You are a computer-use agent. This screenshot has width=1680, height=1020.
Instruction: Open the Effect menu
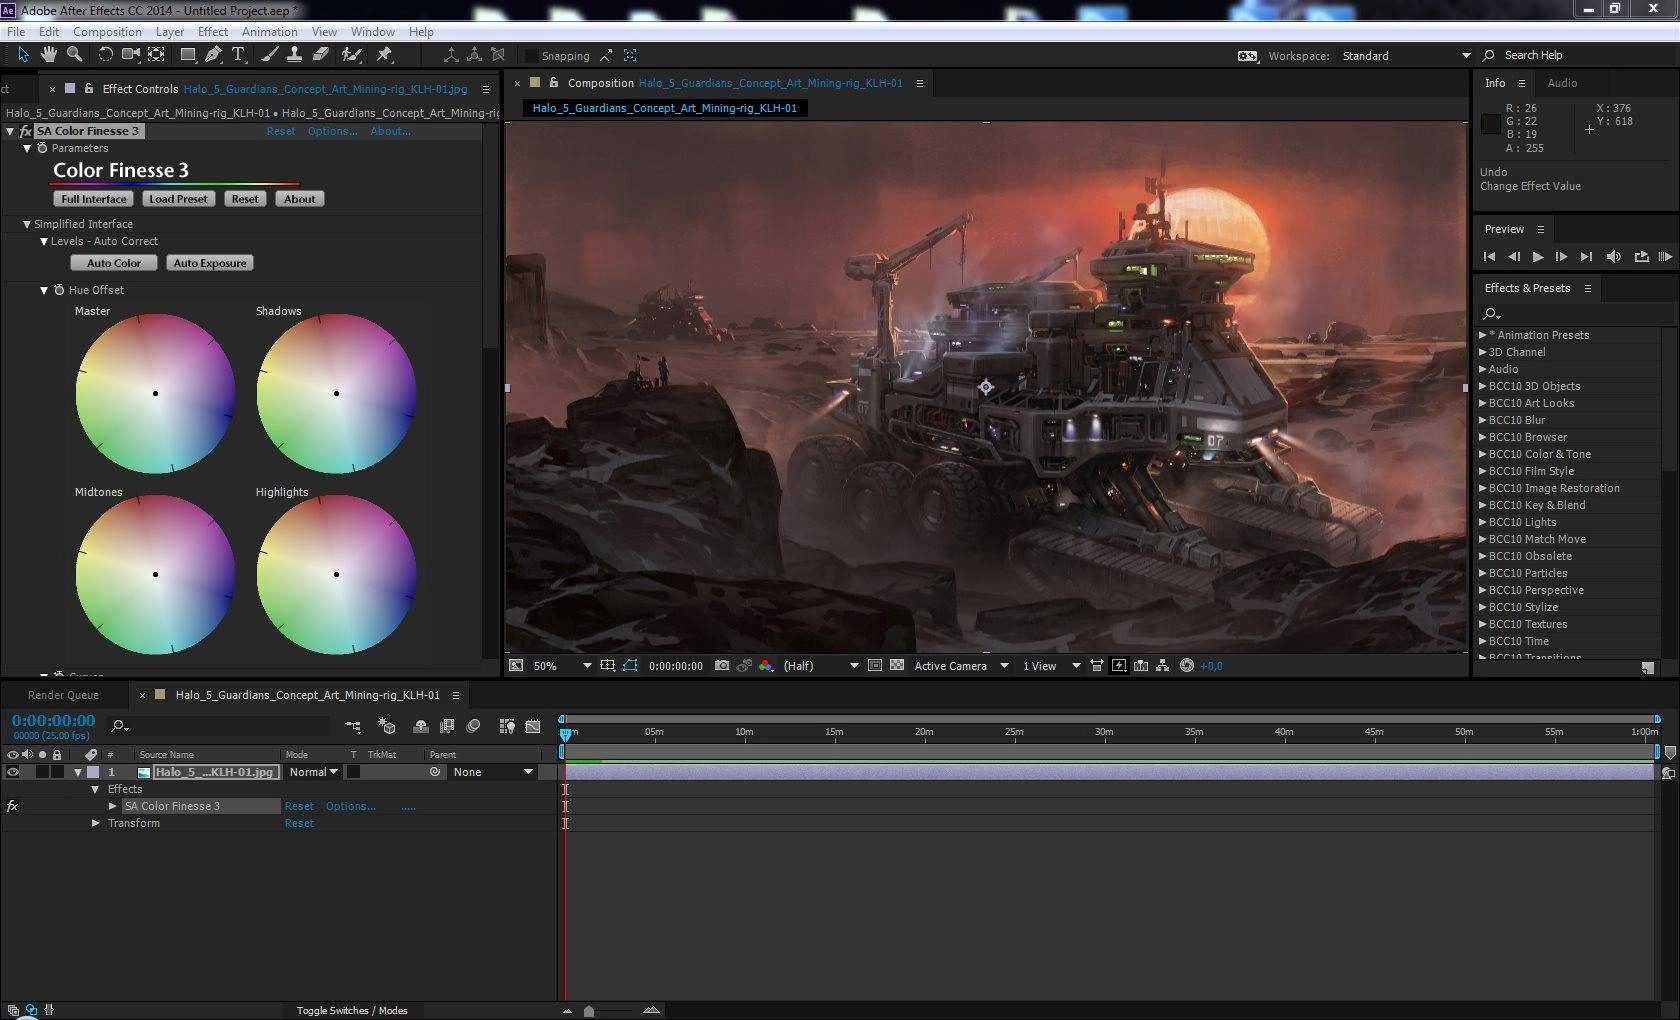click(x=213, y=32)
